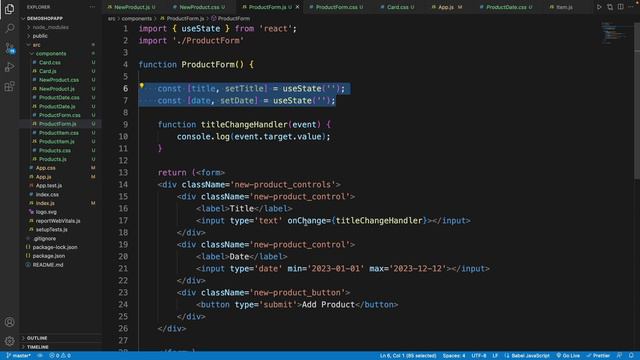Image resolution: width=640 pixels, height=360 pixels.
Task: Collapse the src folder
Action: click(36, 45)
